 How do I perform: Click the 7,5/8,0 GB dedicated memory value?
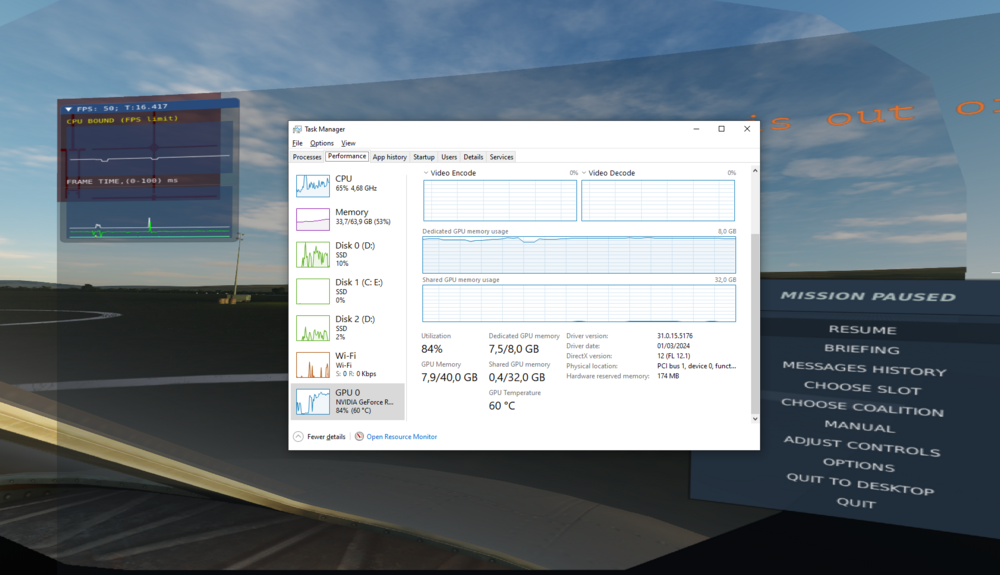tap(514, 349)
